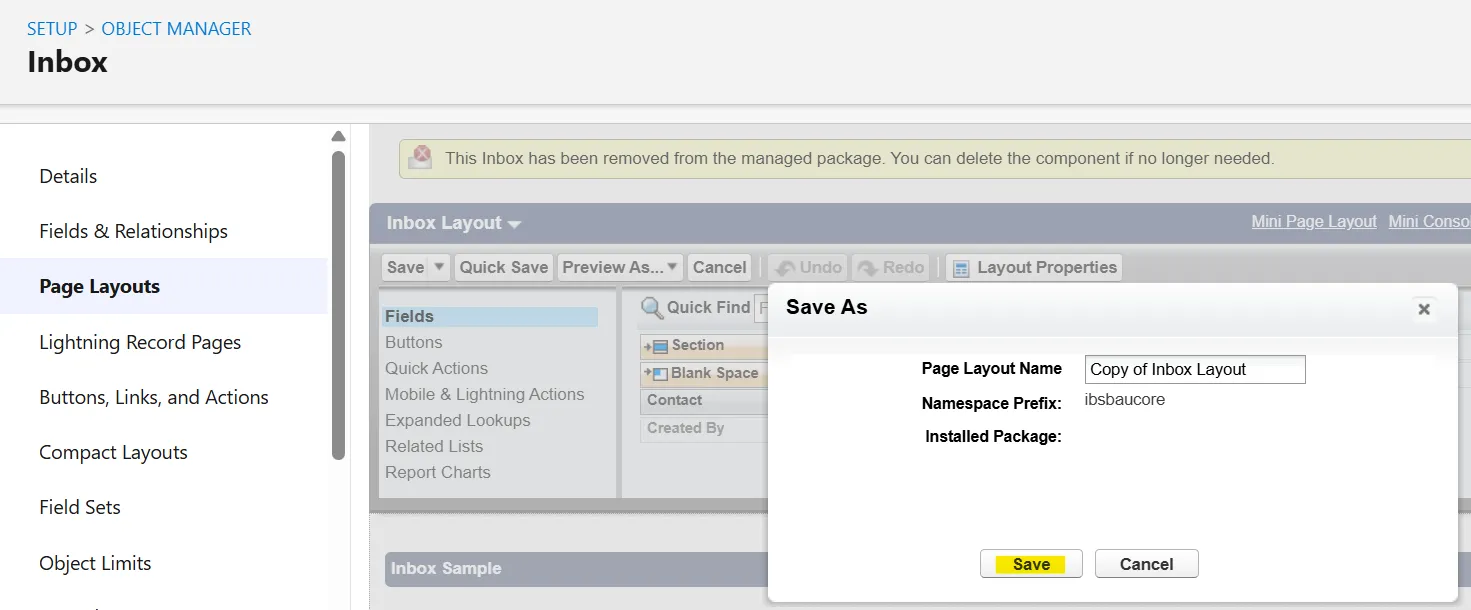The width and height of the screenshot is (1471, 610).
Task: Select Related Lists palette category
Action: coord(434,446)
